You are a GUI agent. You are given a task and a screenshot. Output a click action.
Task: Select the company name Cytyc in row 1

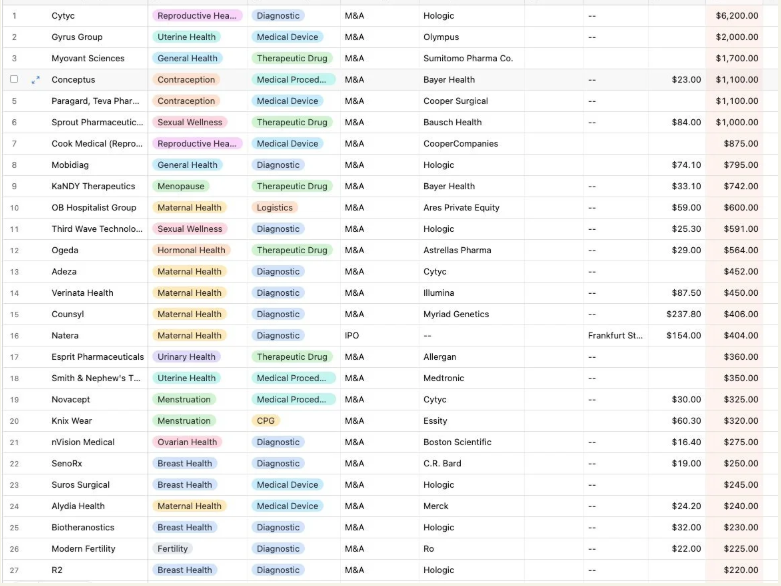pyautogui.click(x=63, y=16)
